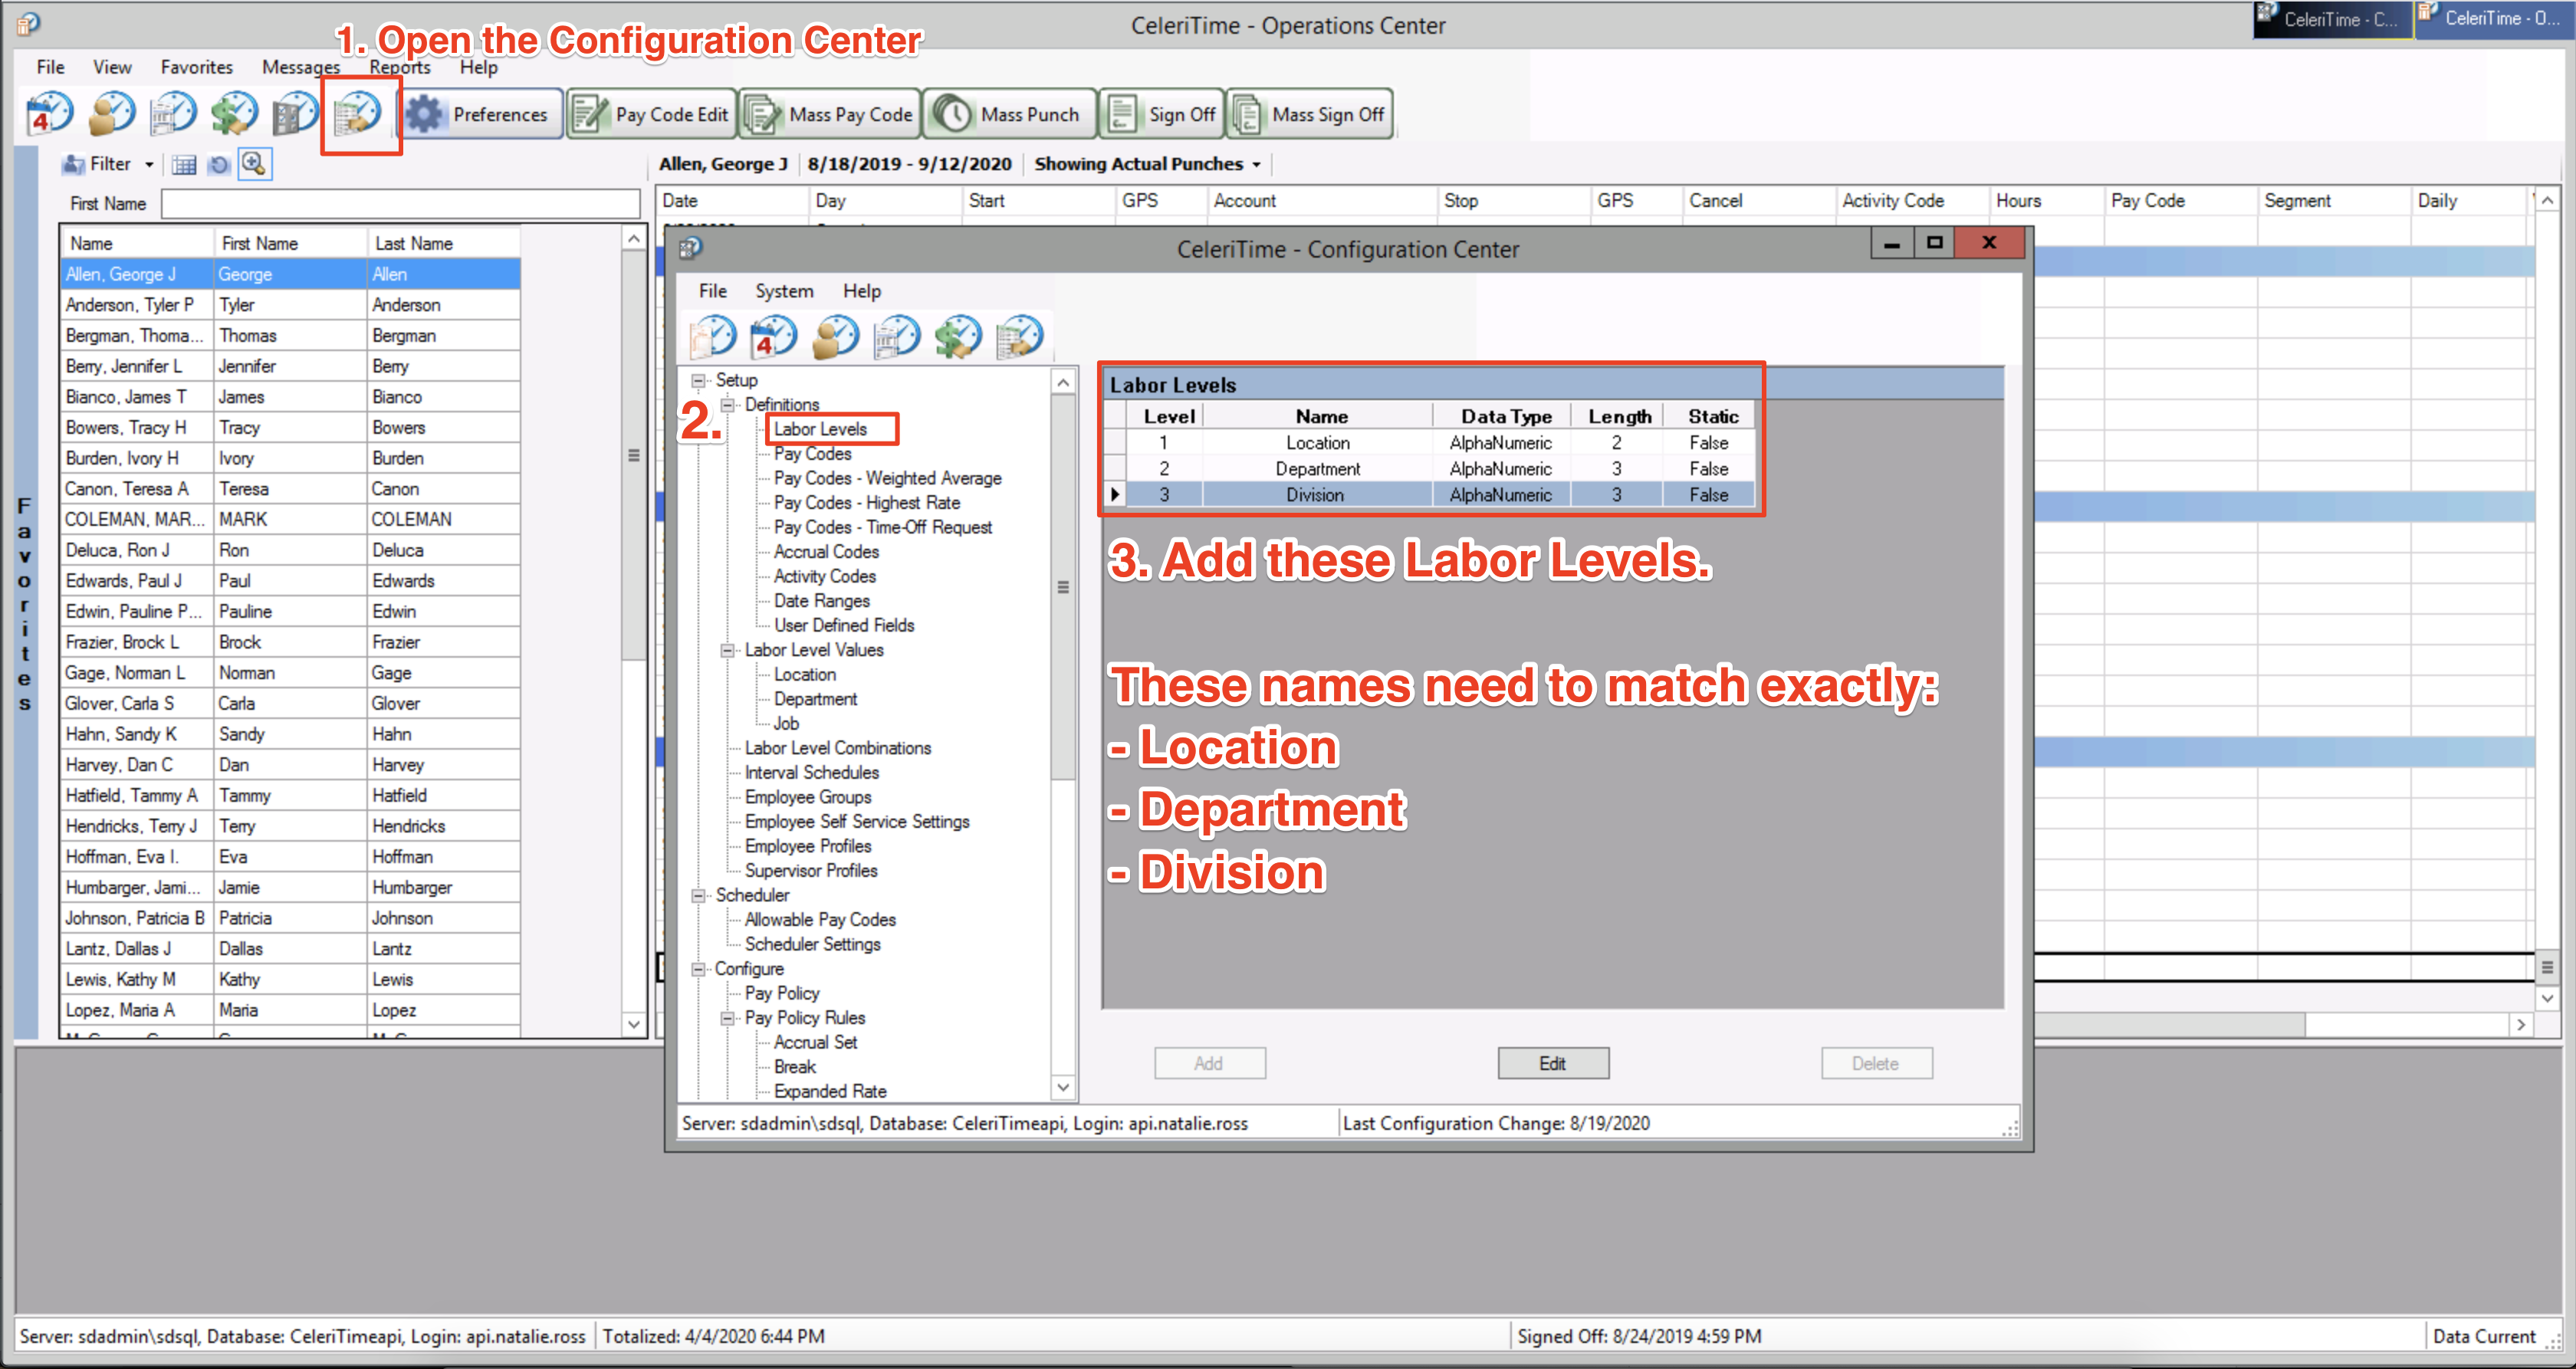
Task: Click the Sign Off toolbar button
Action: pyautogui.click(x=1162, y=114)
